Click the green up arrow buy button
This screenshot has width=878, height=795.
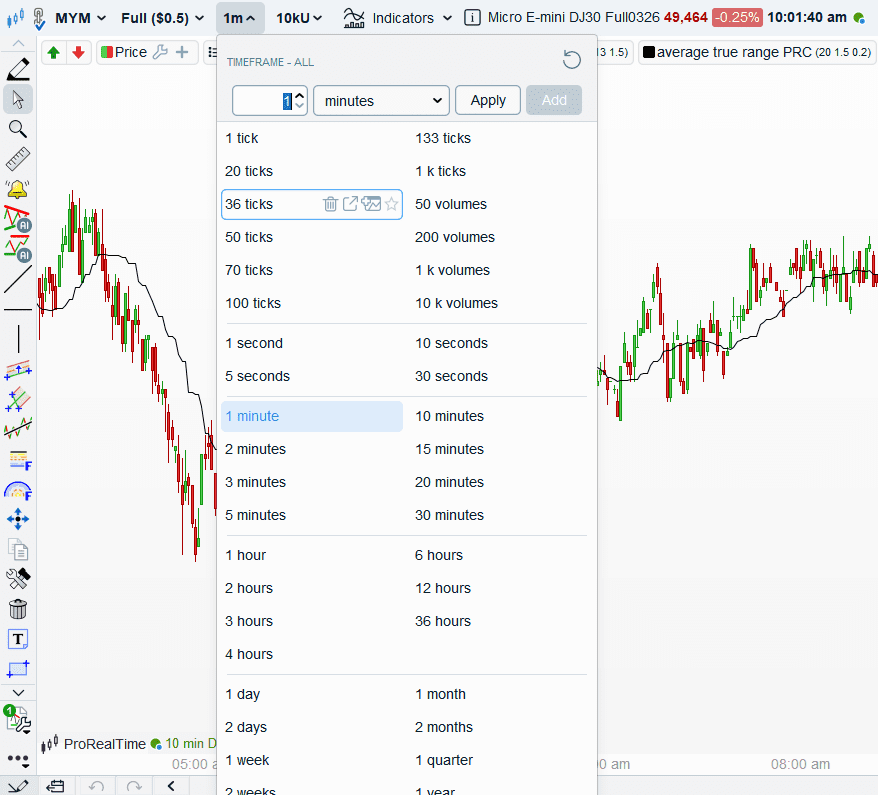pos(54,53)
